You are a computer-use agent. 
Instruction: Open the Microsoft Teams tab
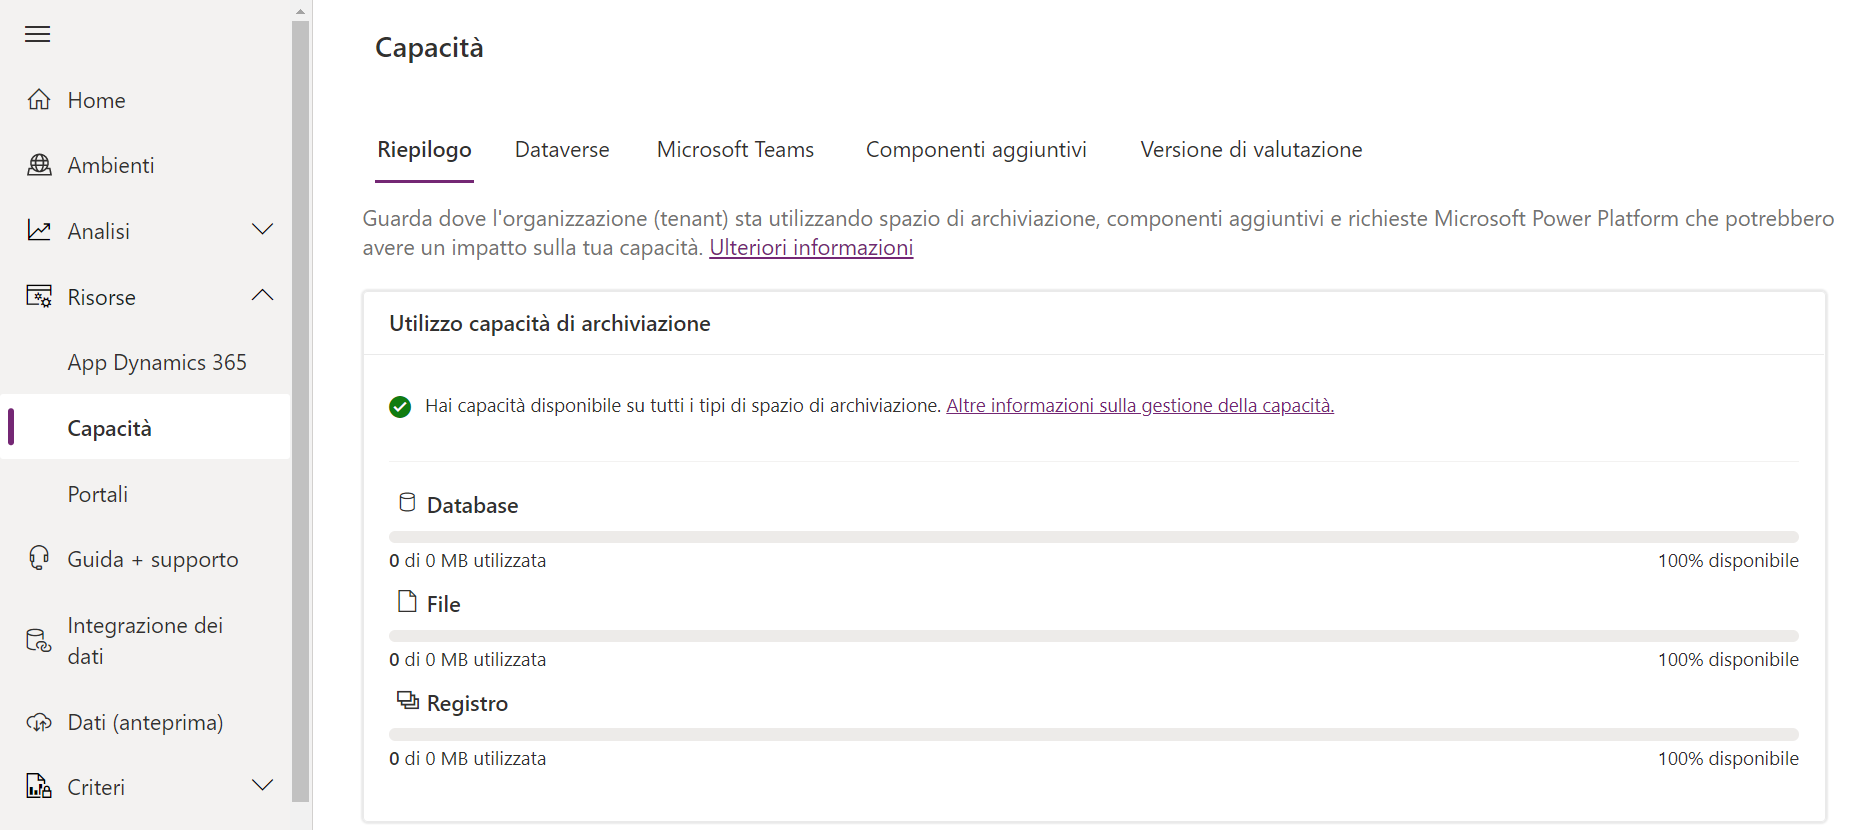pos(735,150)
